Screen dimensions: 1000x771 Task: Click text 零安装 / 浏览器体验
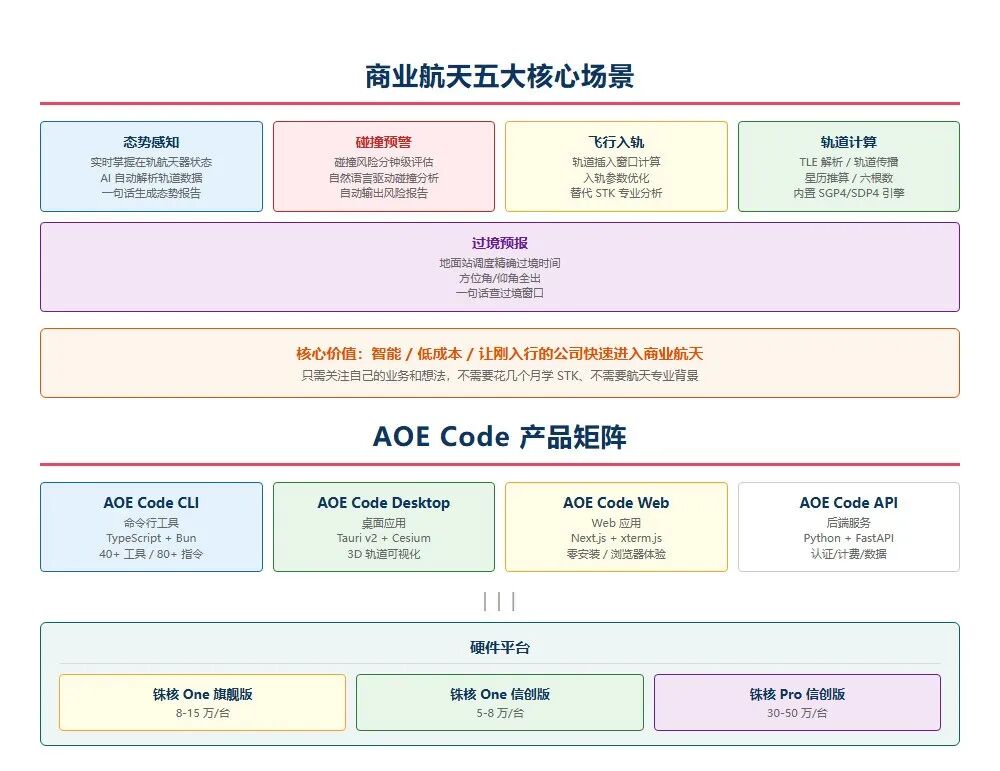616,554
